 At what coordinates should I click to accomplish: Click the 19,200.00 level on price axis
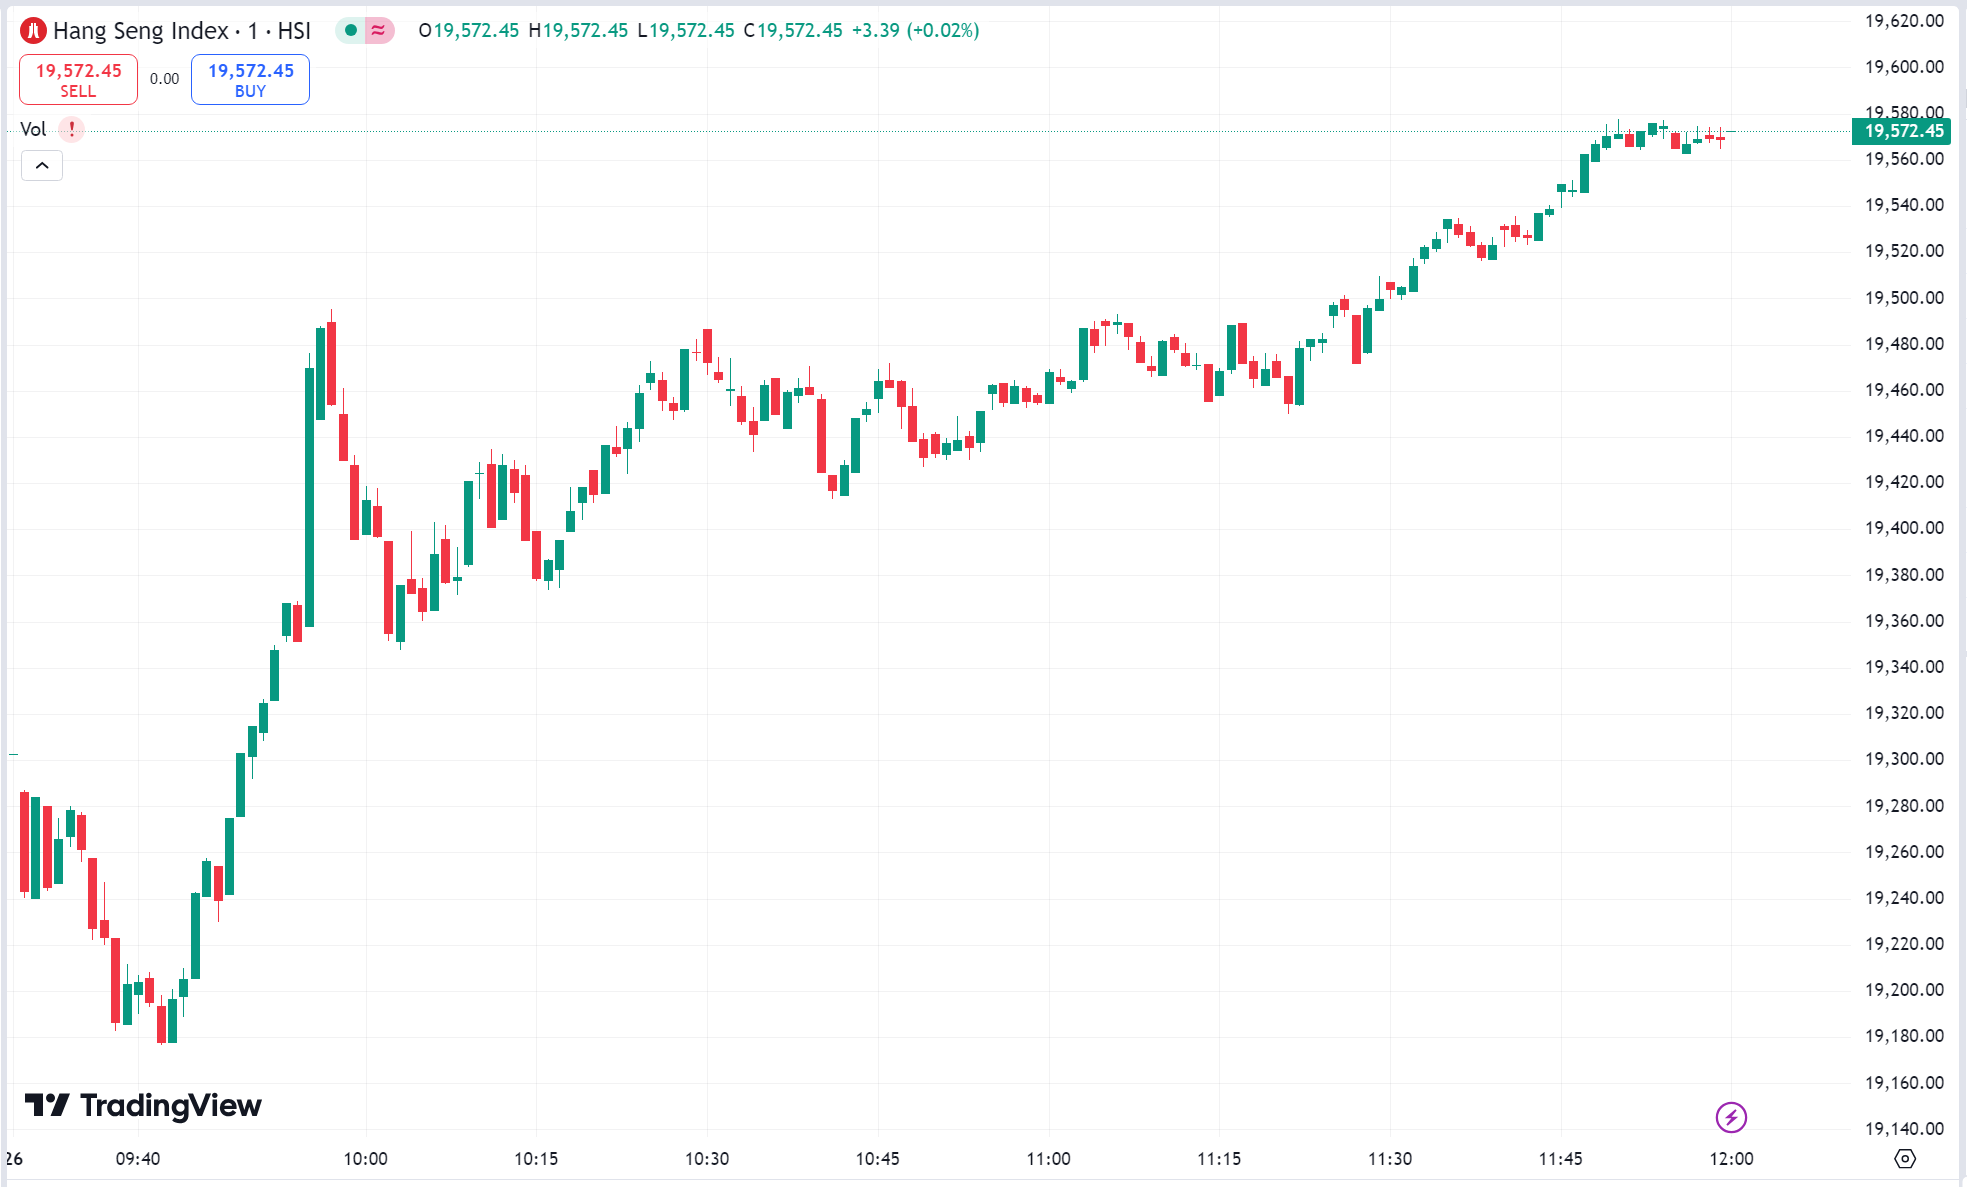[1904, 990]
